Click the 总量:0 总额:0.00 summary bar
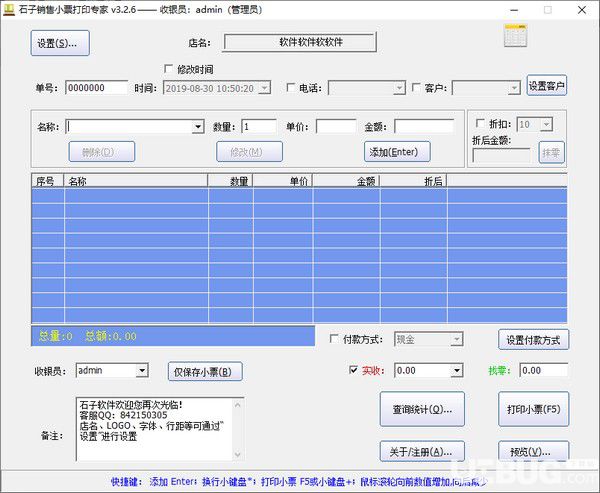 (173, 336)
